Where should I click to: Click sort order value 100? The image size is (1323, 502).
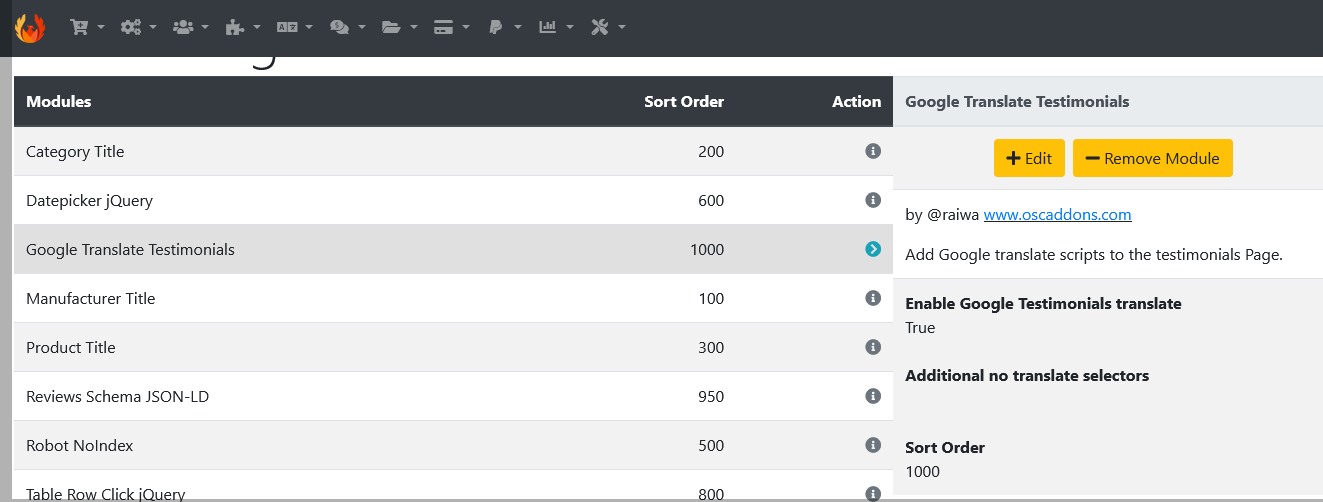(x=711, y=299)
